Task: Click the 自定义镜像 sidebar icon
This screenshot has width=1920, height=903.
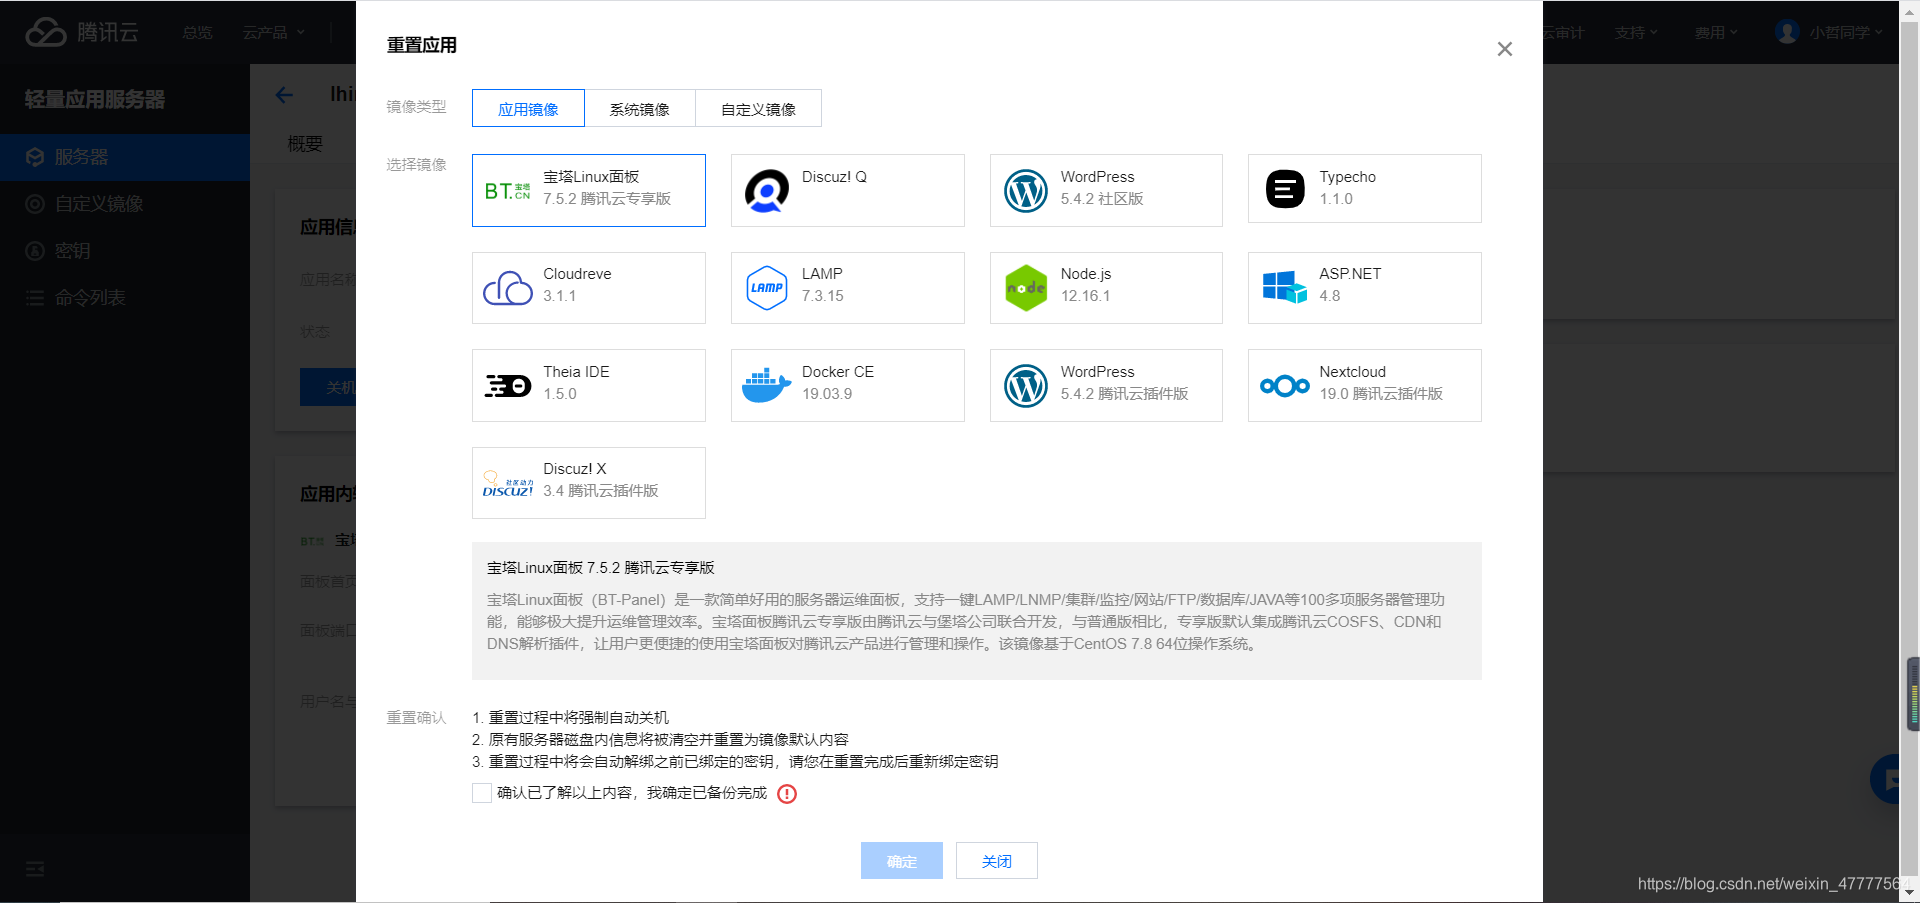Action: [35, 204]
